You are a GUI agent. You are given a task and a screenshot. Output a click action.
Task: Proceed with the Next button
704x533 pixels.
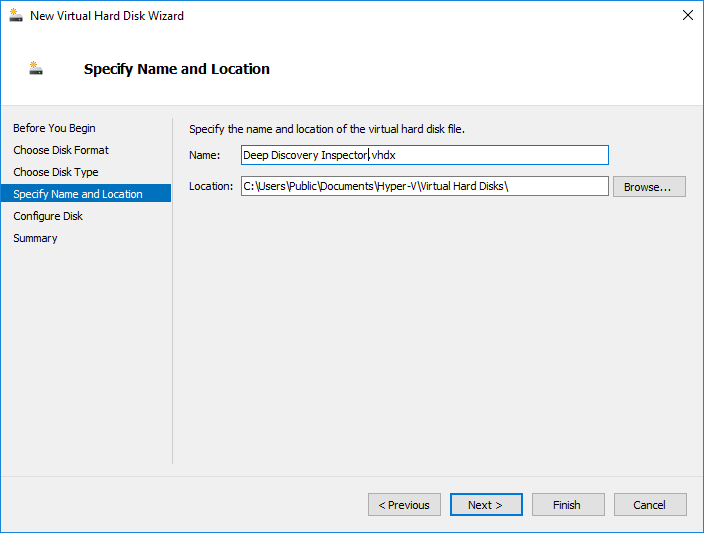coord(486,505)
